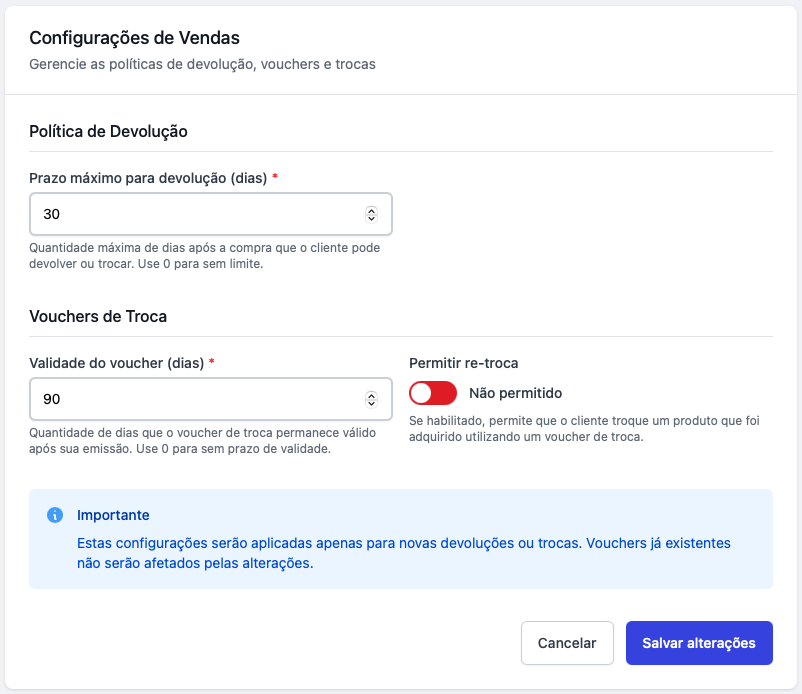Click the helper text below the re-troca toggle
The image size is (802, 694).
tap(584, 429)
